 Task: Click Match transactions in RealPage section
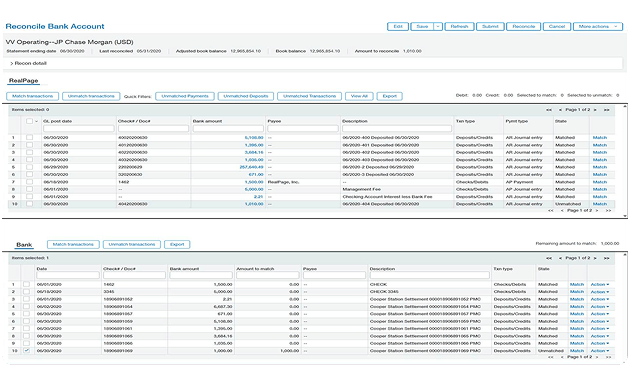pyautogui.click(x=33, y=96)
